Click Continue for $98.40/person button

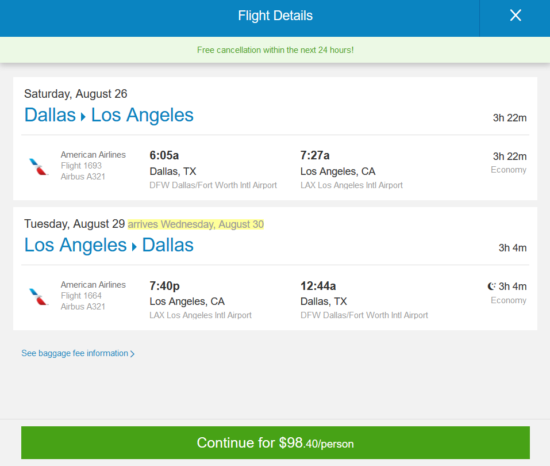(275, 443)
